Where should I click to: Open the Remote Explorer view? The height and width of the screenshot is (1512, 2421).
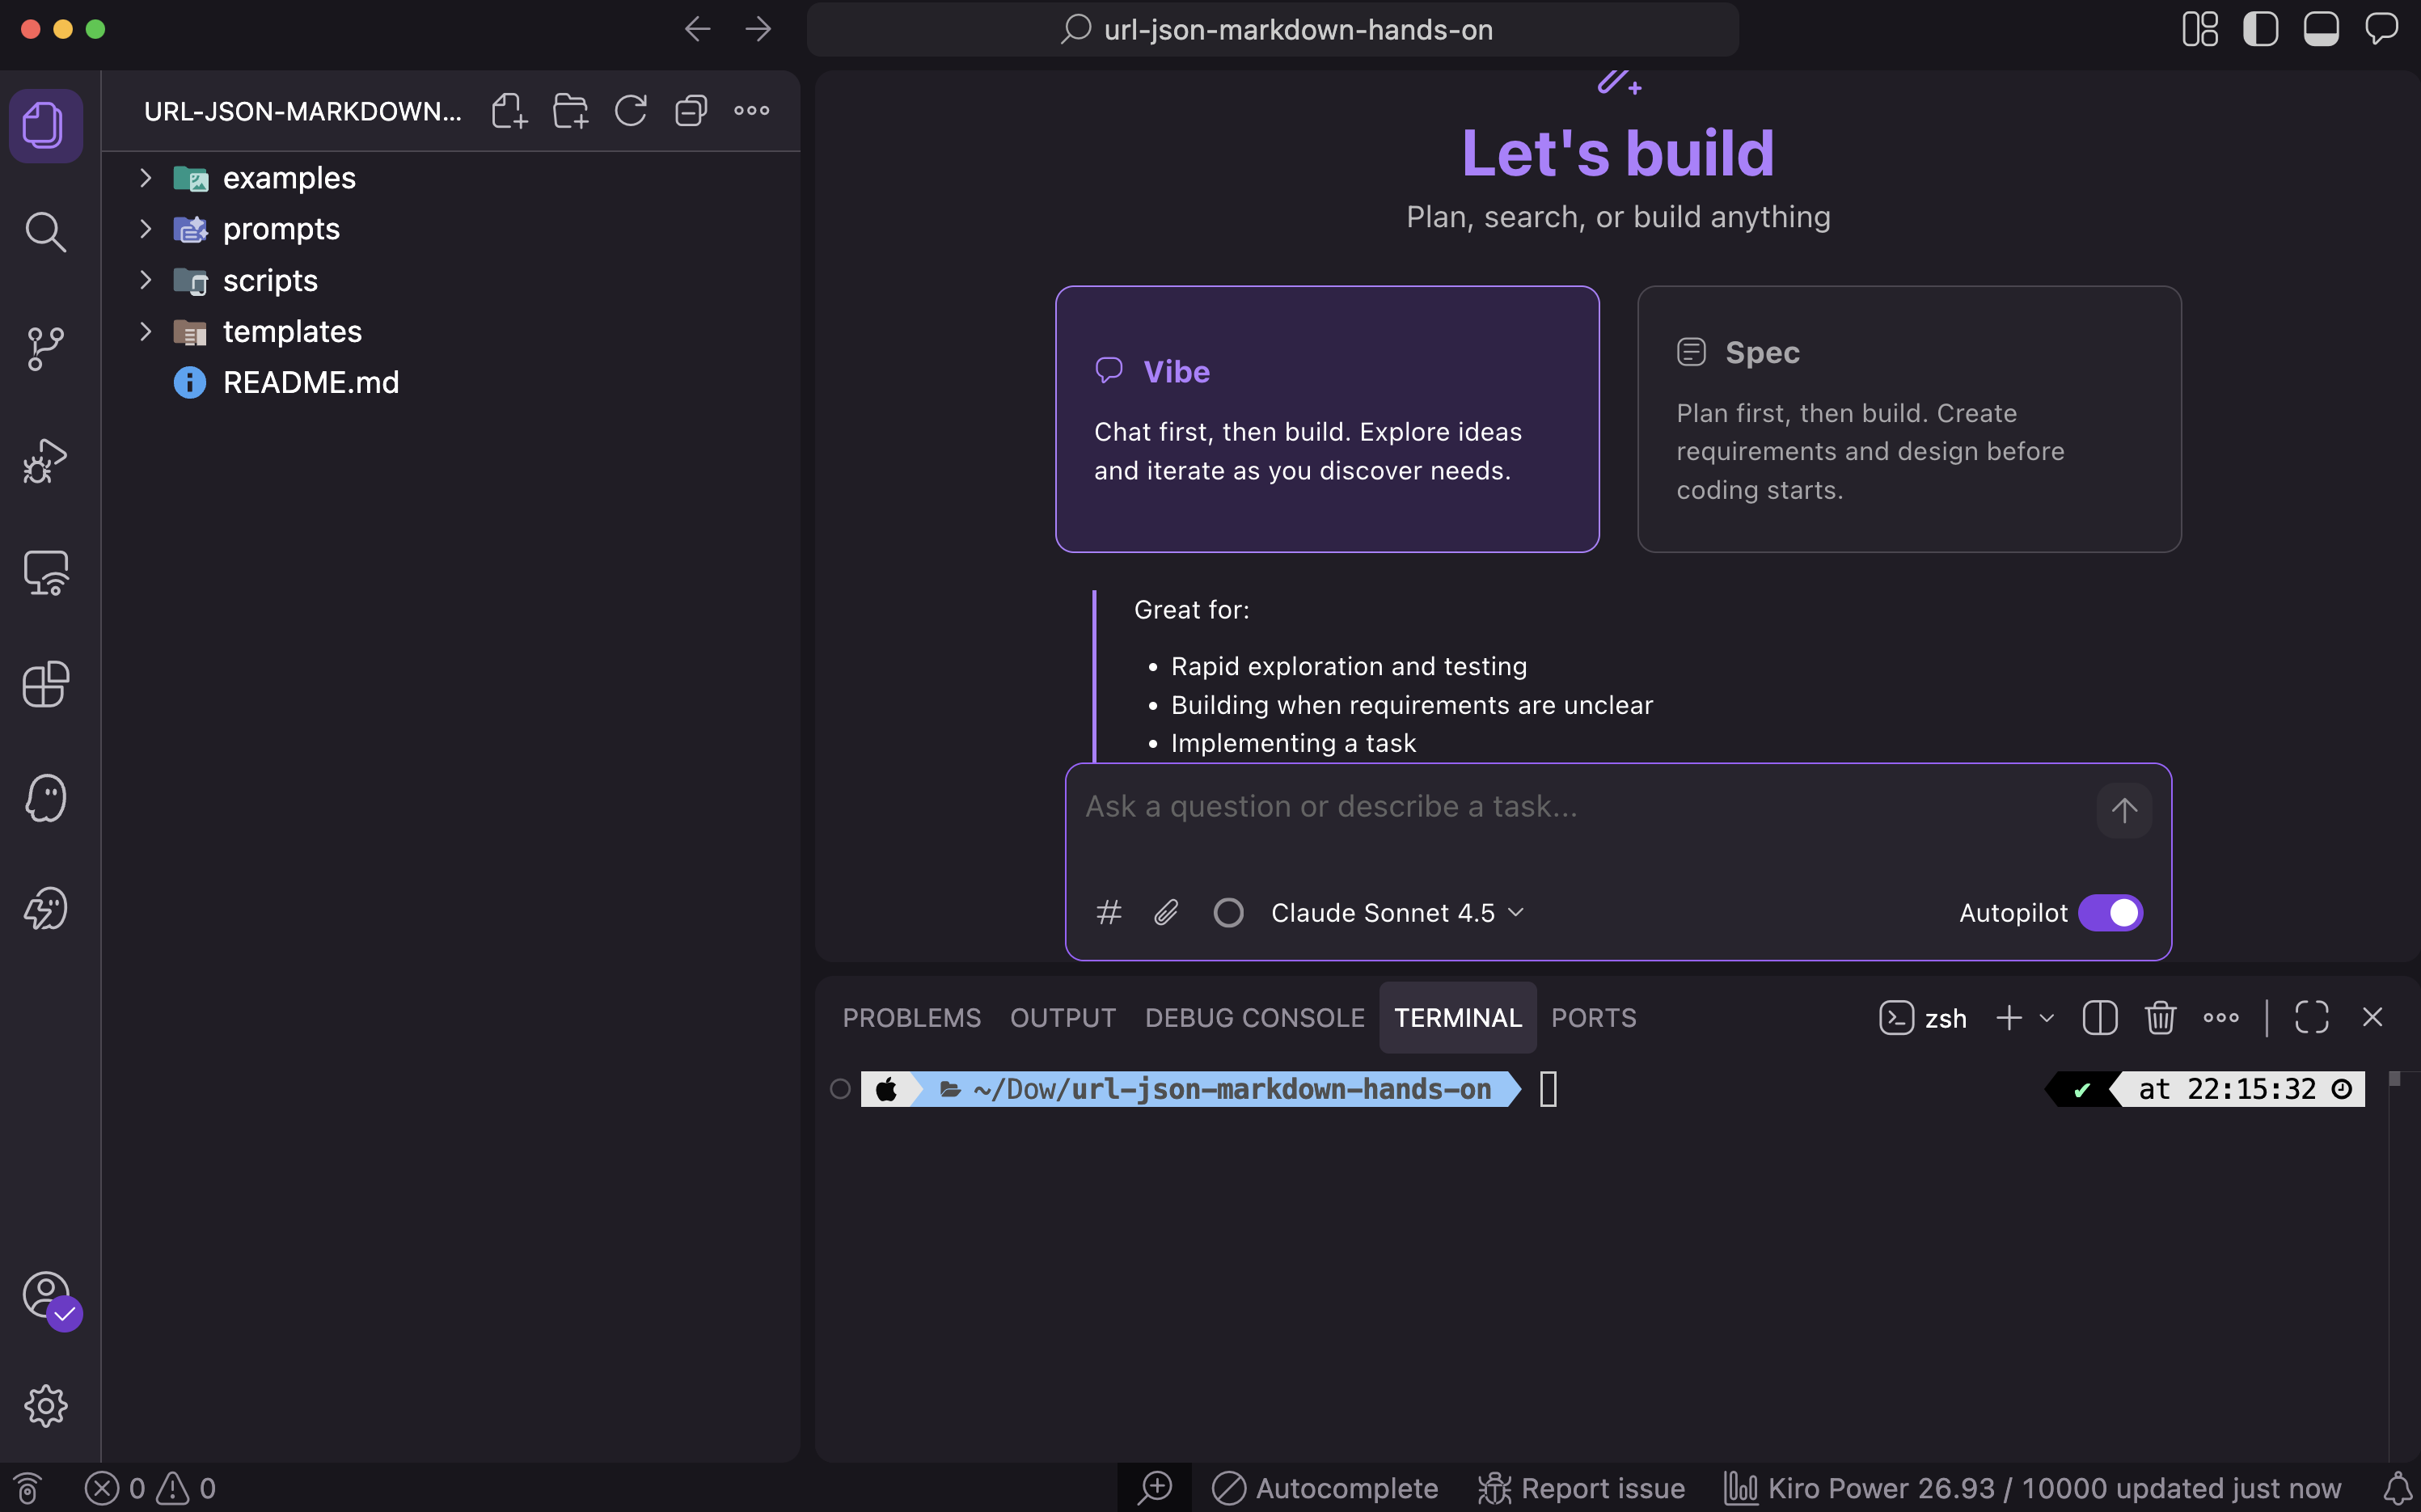tap(45, 573)
